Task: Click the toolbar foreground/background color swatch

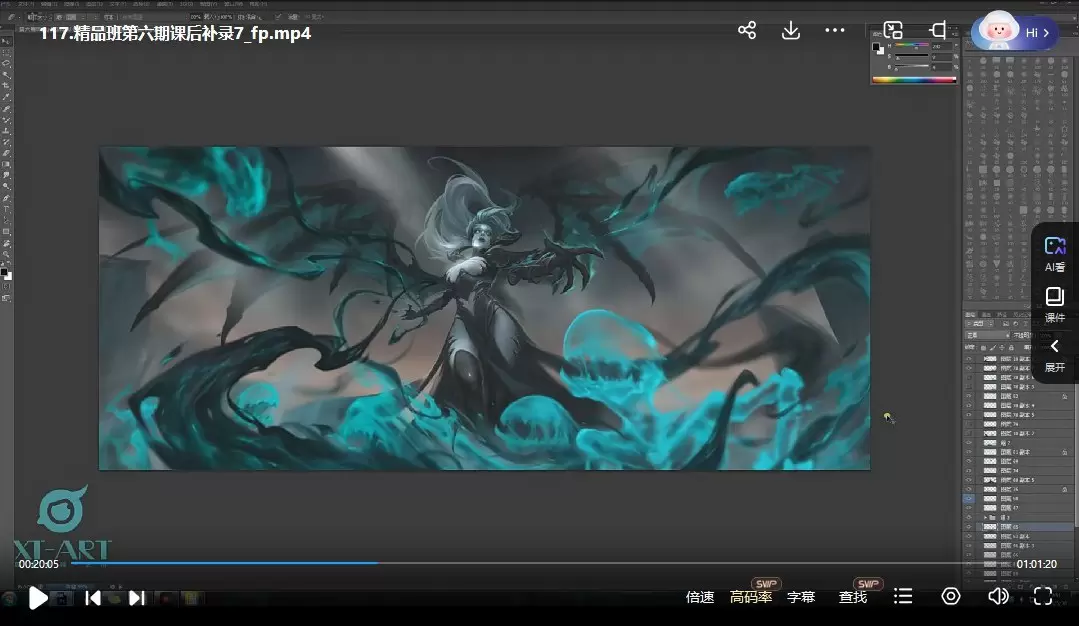Action: click(6, 273)
